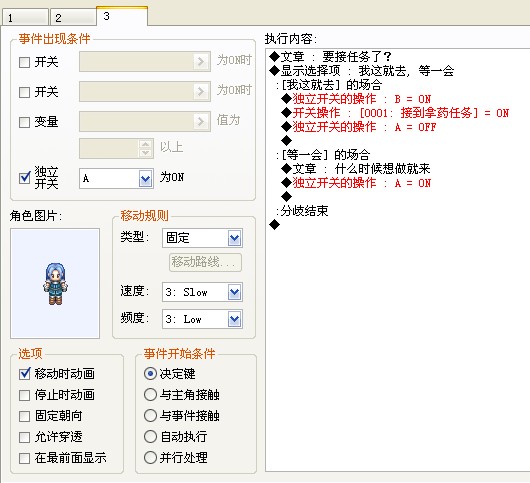
Task: Click the first switch name field
Action: [x=137, y=62]
